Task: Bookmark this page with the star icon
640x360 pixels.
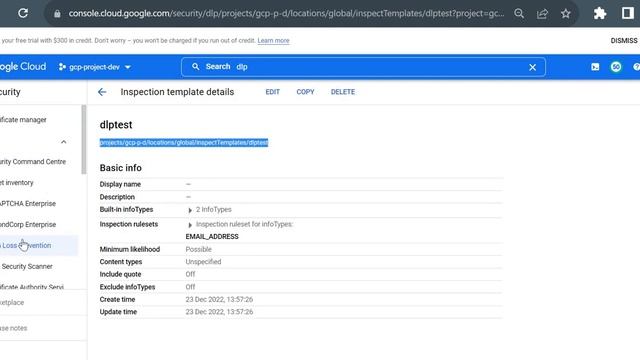Action: tap(565, 13)
